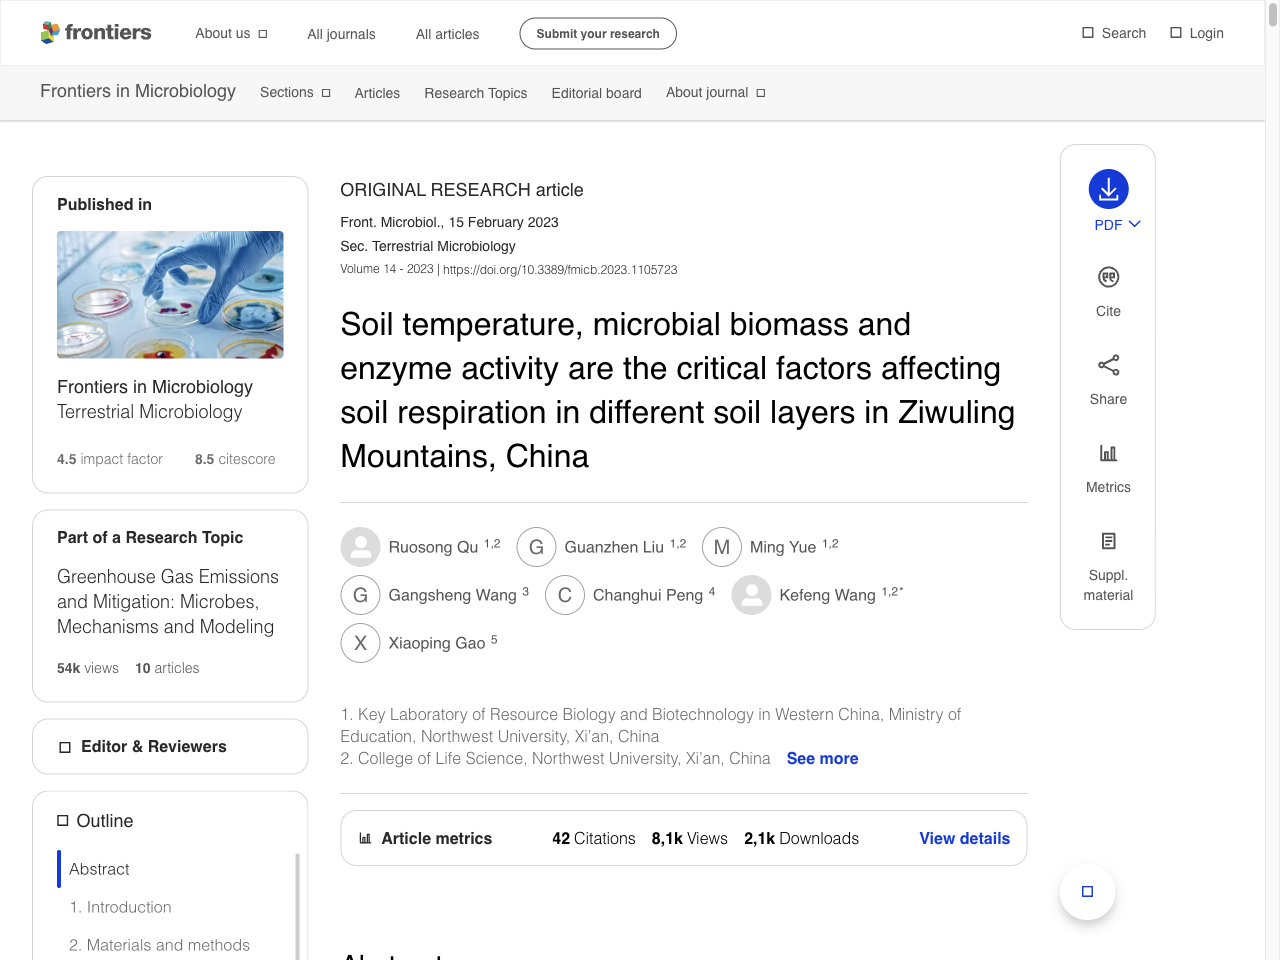Expand the Editor & Reviewers panel
This screenshot has width=1280, height=960.
(63, 746)
